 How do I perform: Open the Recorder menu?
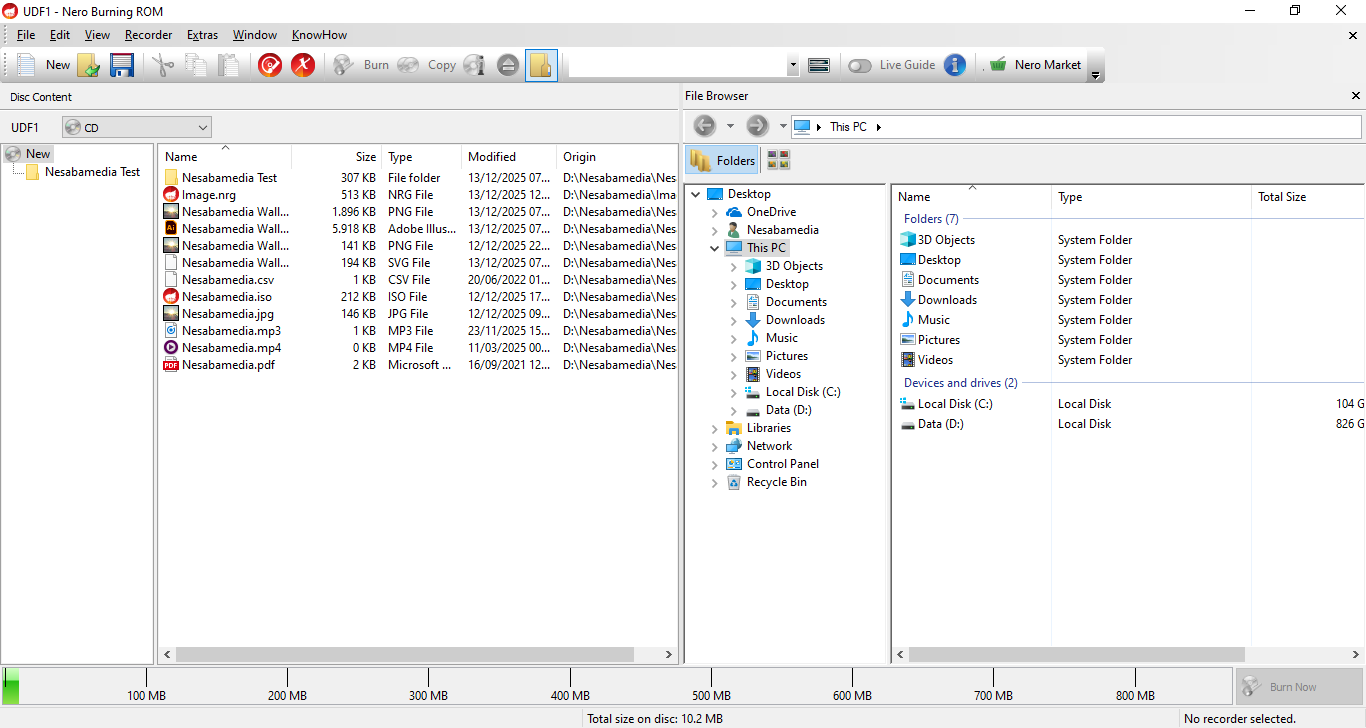tap(148, 35)
